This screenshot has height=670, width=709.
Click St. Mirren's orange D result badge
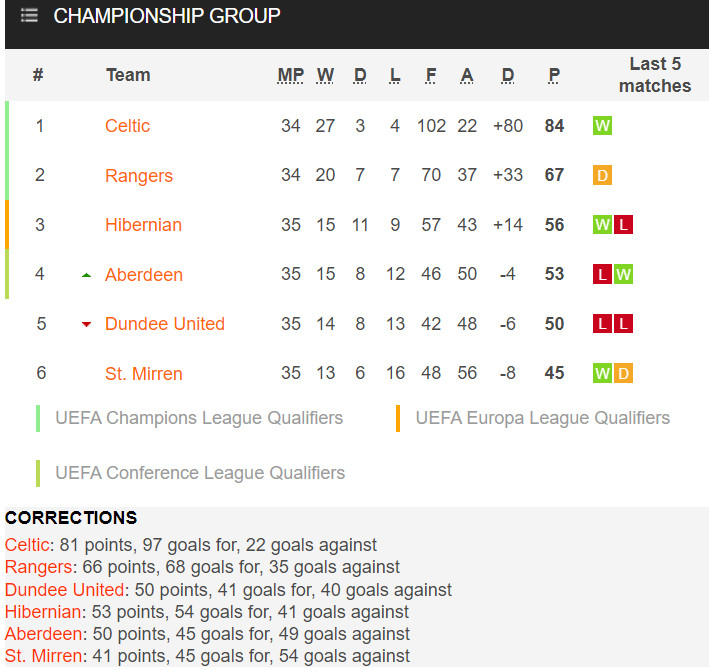(623, 373)
